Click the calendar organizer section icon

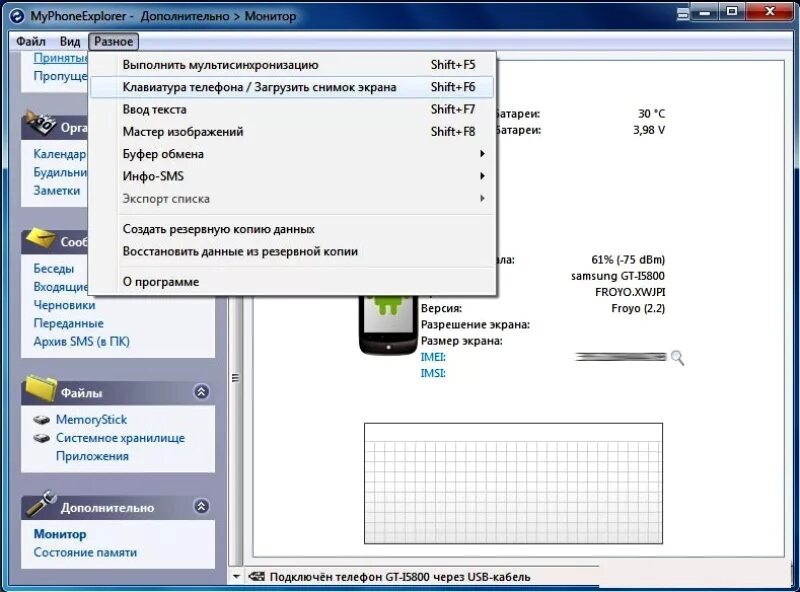41,122
